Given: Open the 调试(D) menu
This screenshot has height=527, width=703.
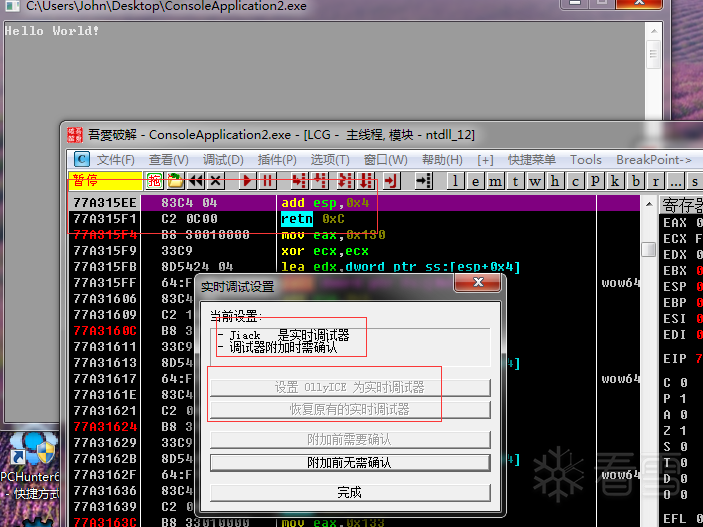Looking at the screenshot, I should pyautogui.click(x=223, y=160).
